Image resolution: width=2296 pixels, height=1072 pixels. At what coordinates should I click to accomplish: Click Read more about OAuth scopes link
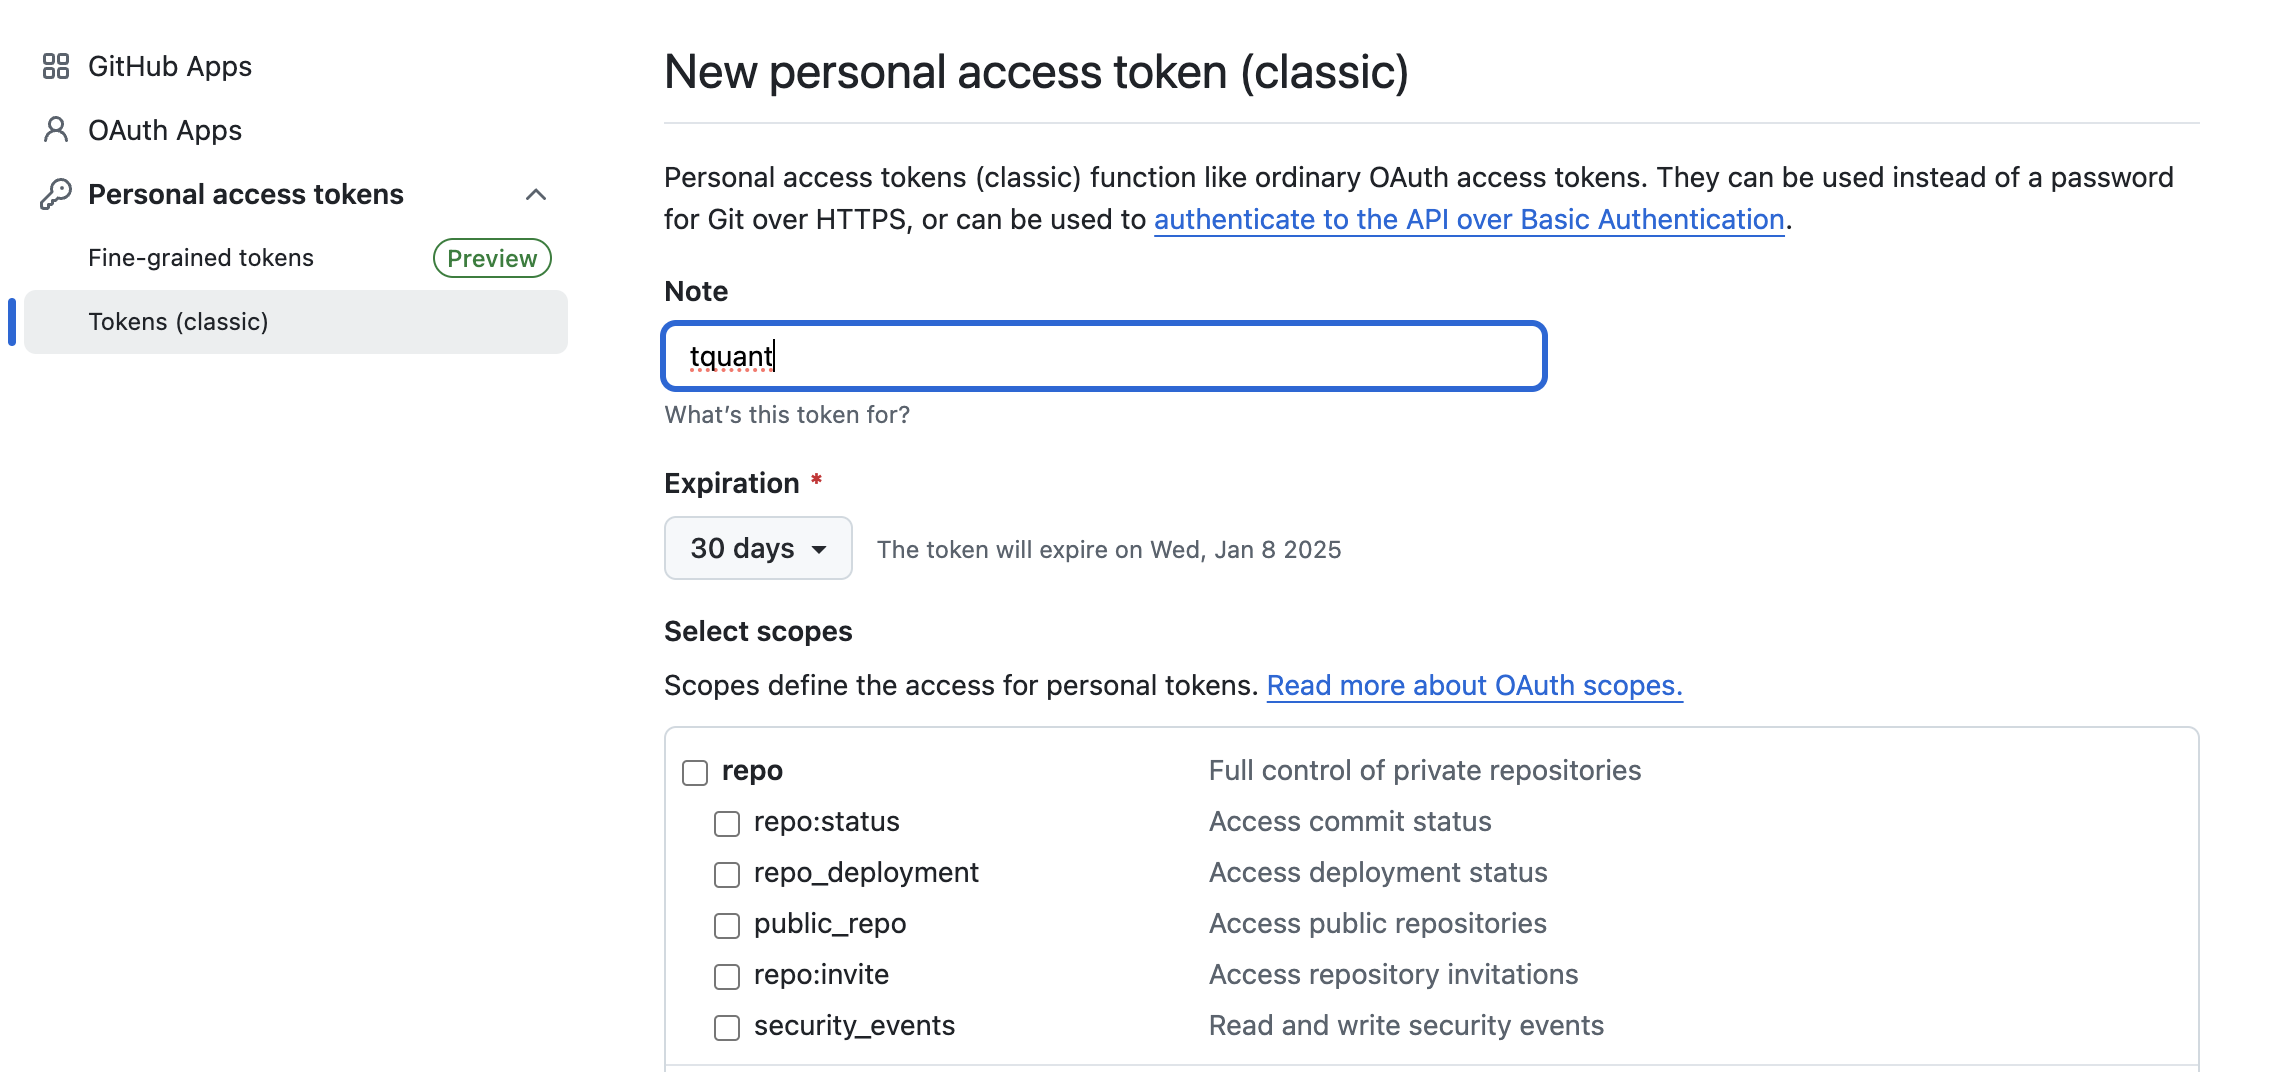1474,685
